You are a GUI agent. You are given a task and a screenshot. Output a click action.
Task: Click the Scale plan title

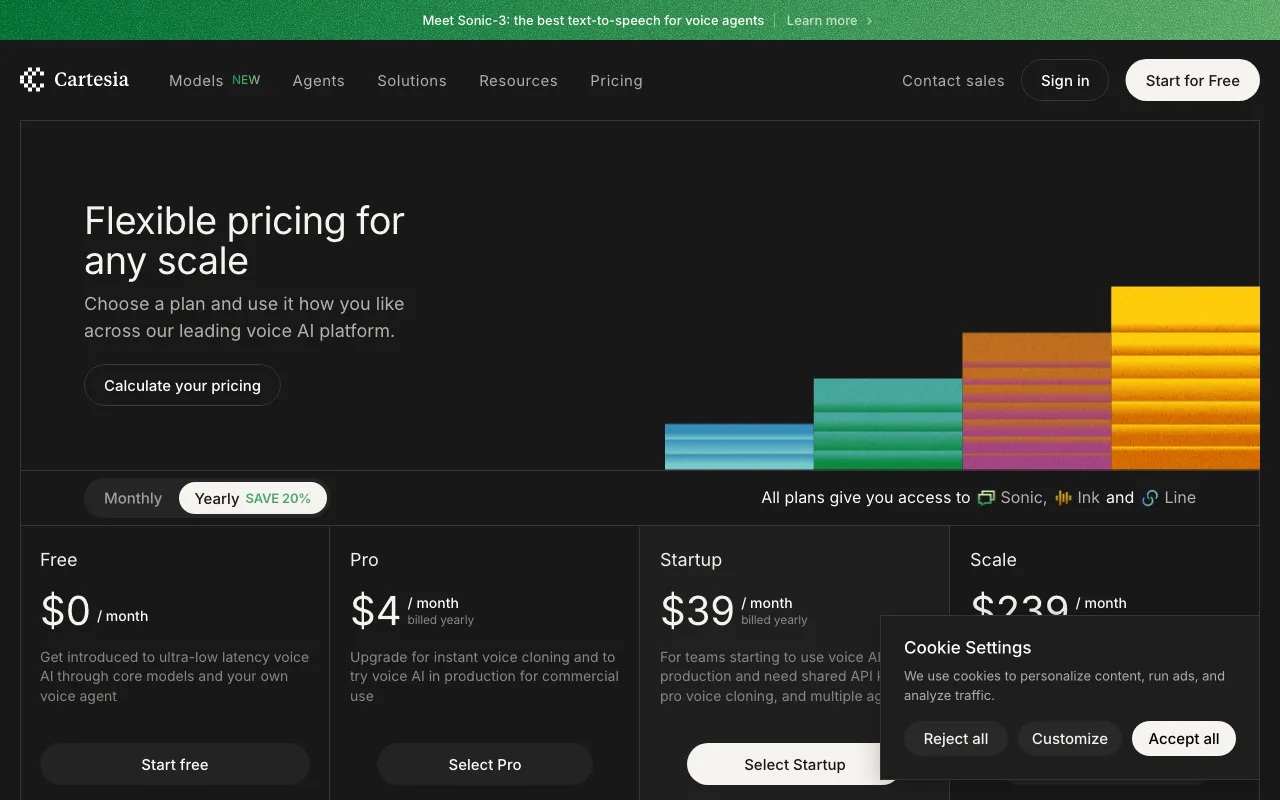(993, 560)
